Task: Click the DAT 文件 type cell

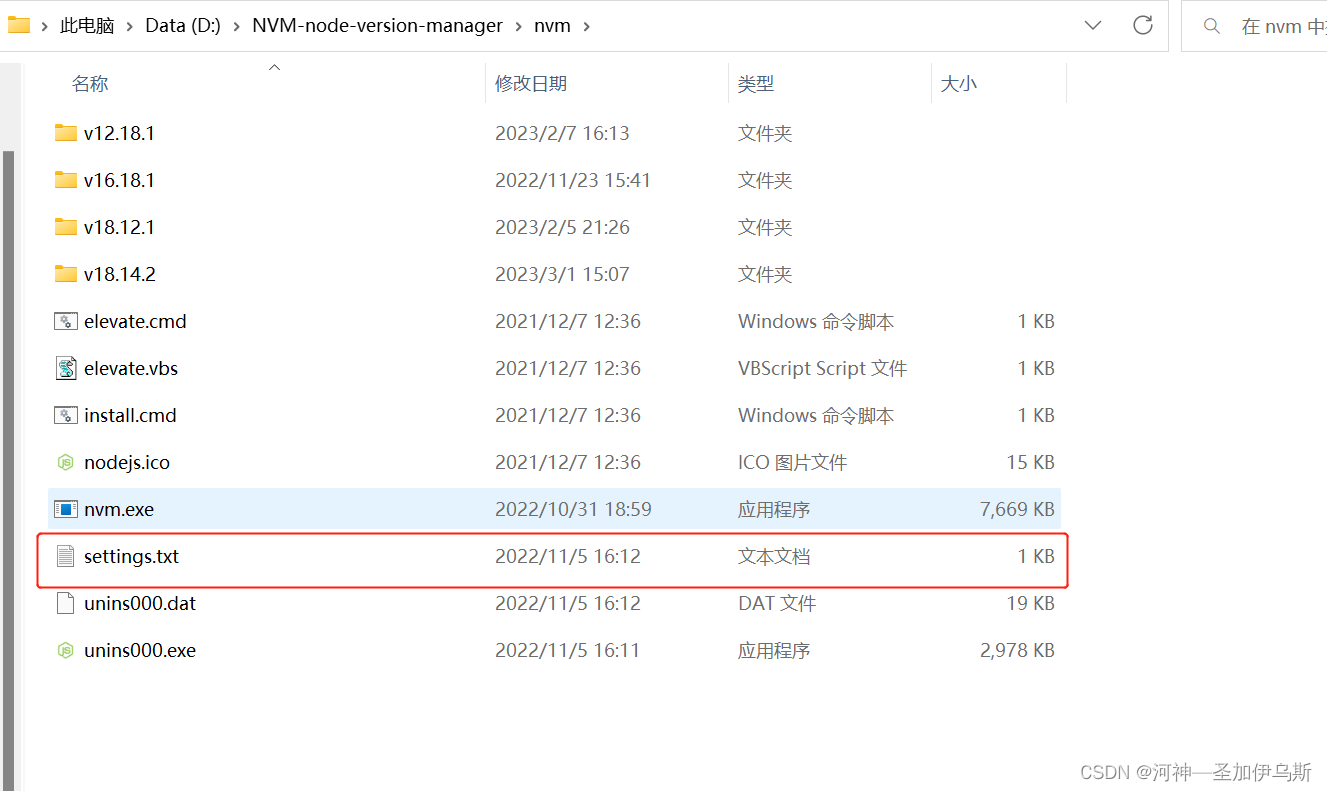Action: click(777, 603)
